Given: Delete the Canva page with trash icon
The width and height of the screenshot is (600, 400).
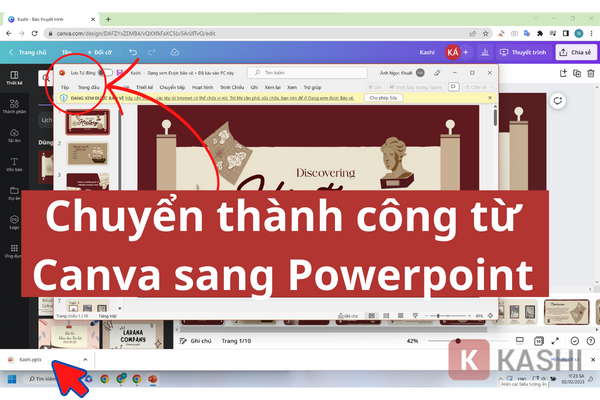Looking at the screenshot, I should (591, 73).
